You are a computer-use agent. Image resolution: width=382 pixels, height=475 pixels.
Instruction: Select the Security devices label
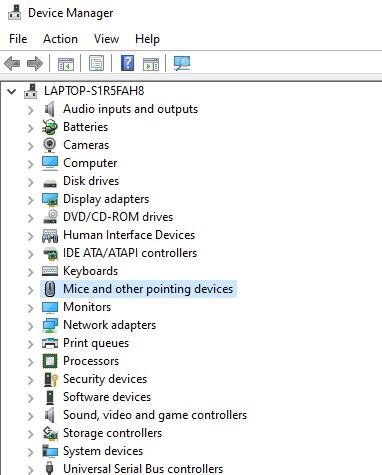tap(105, 379)
